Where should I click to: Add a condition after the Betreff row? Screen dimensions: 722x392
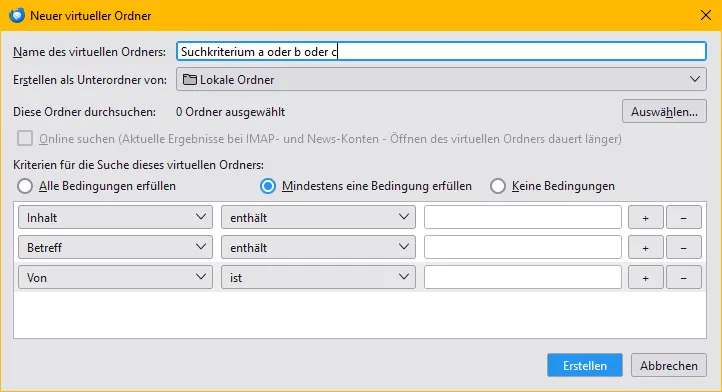646,247
